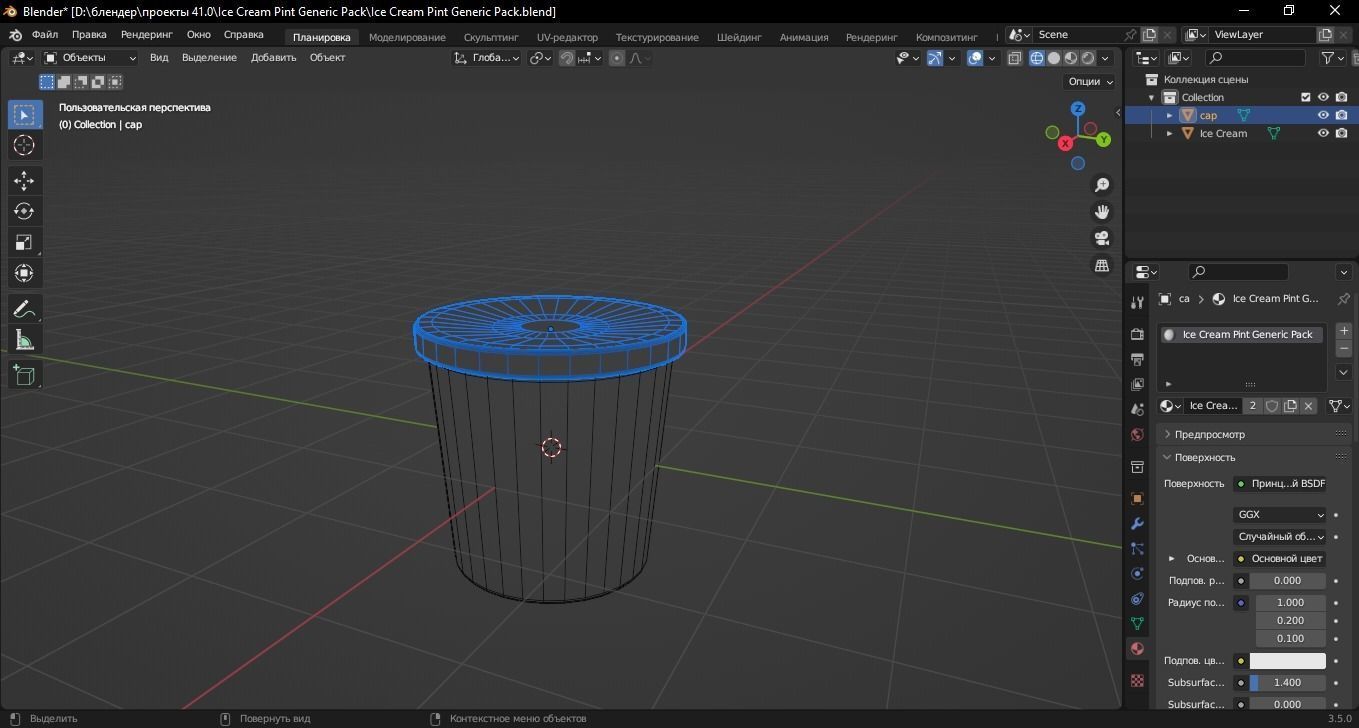The height and width of the screenshot is (728, 1359).
Task: Open the 'Объект' viewport menu
Action: (x=327, y=58)
